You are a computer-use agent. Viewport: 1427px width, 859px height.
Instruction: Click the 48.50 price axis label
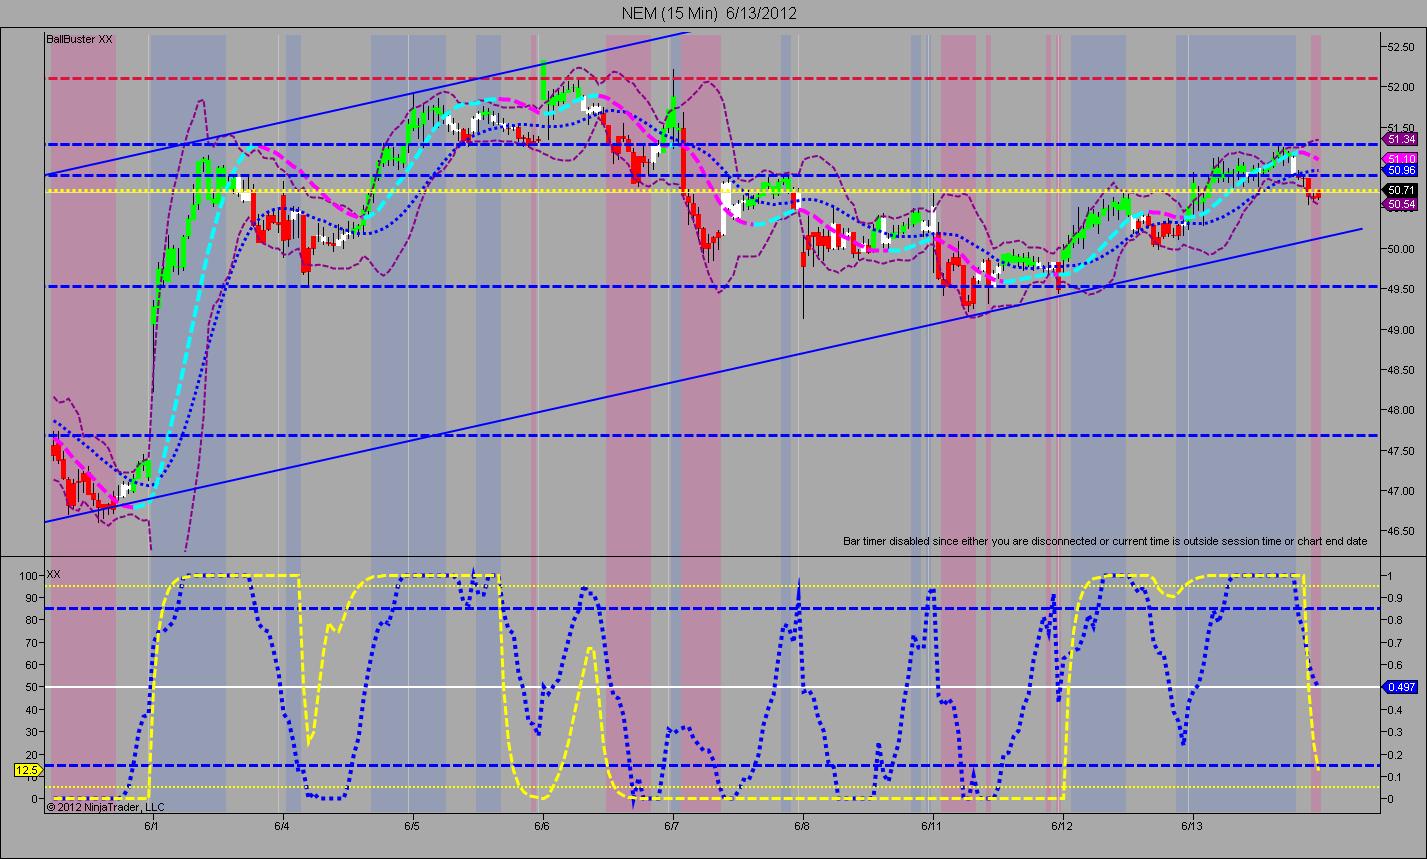click(1399, 370)
